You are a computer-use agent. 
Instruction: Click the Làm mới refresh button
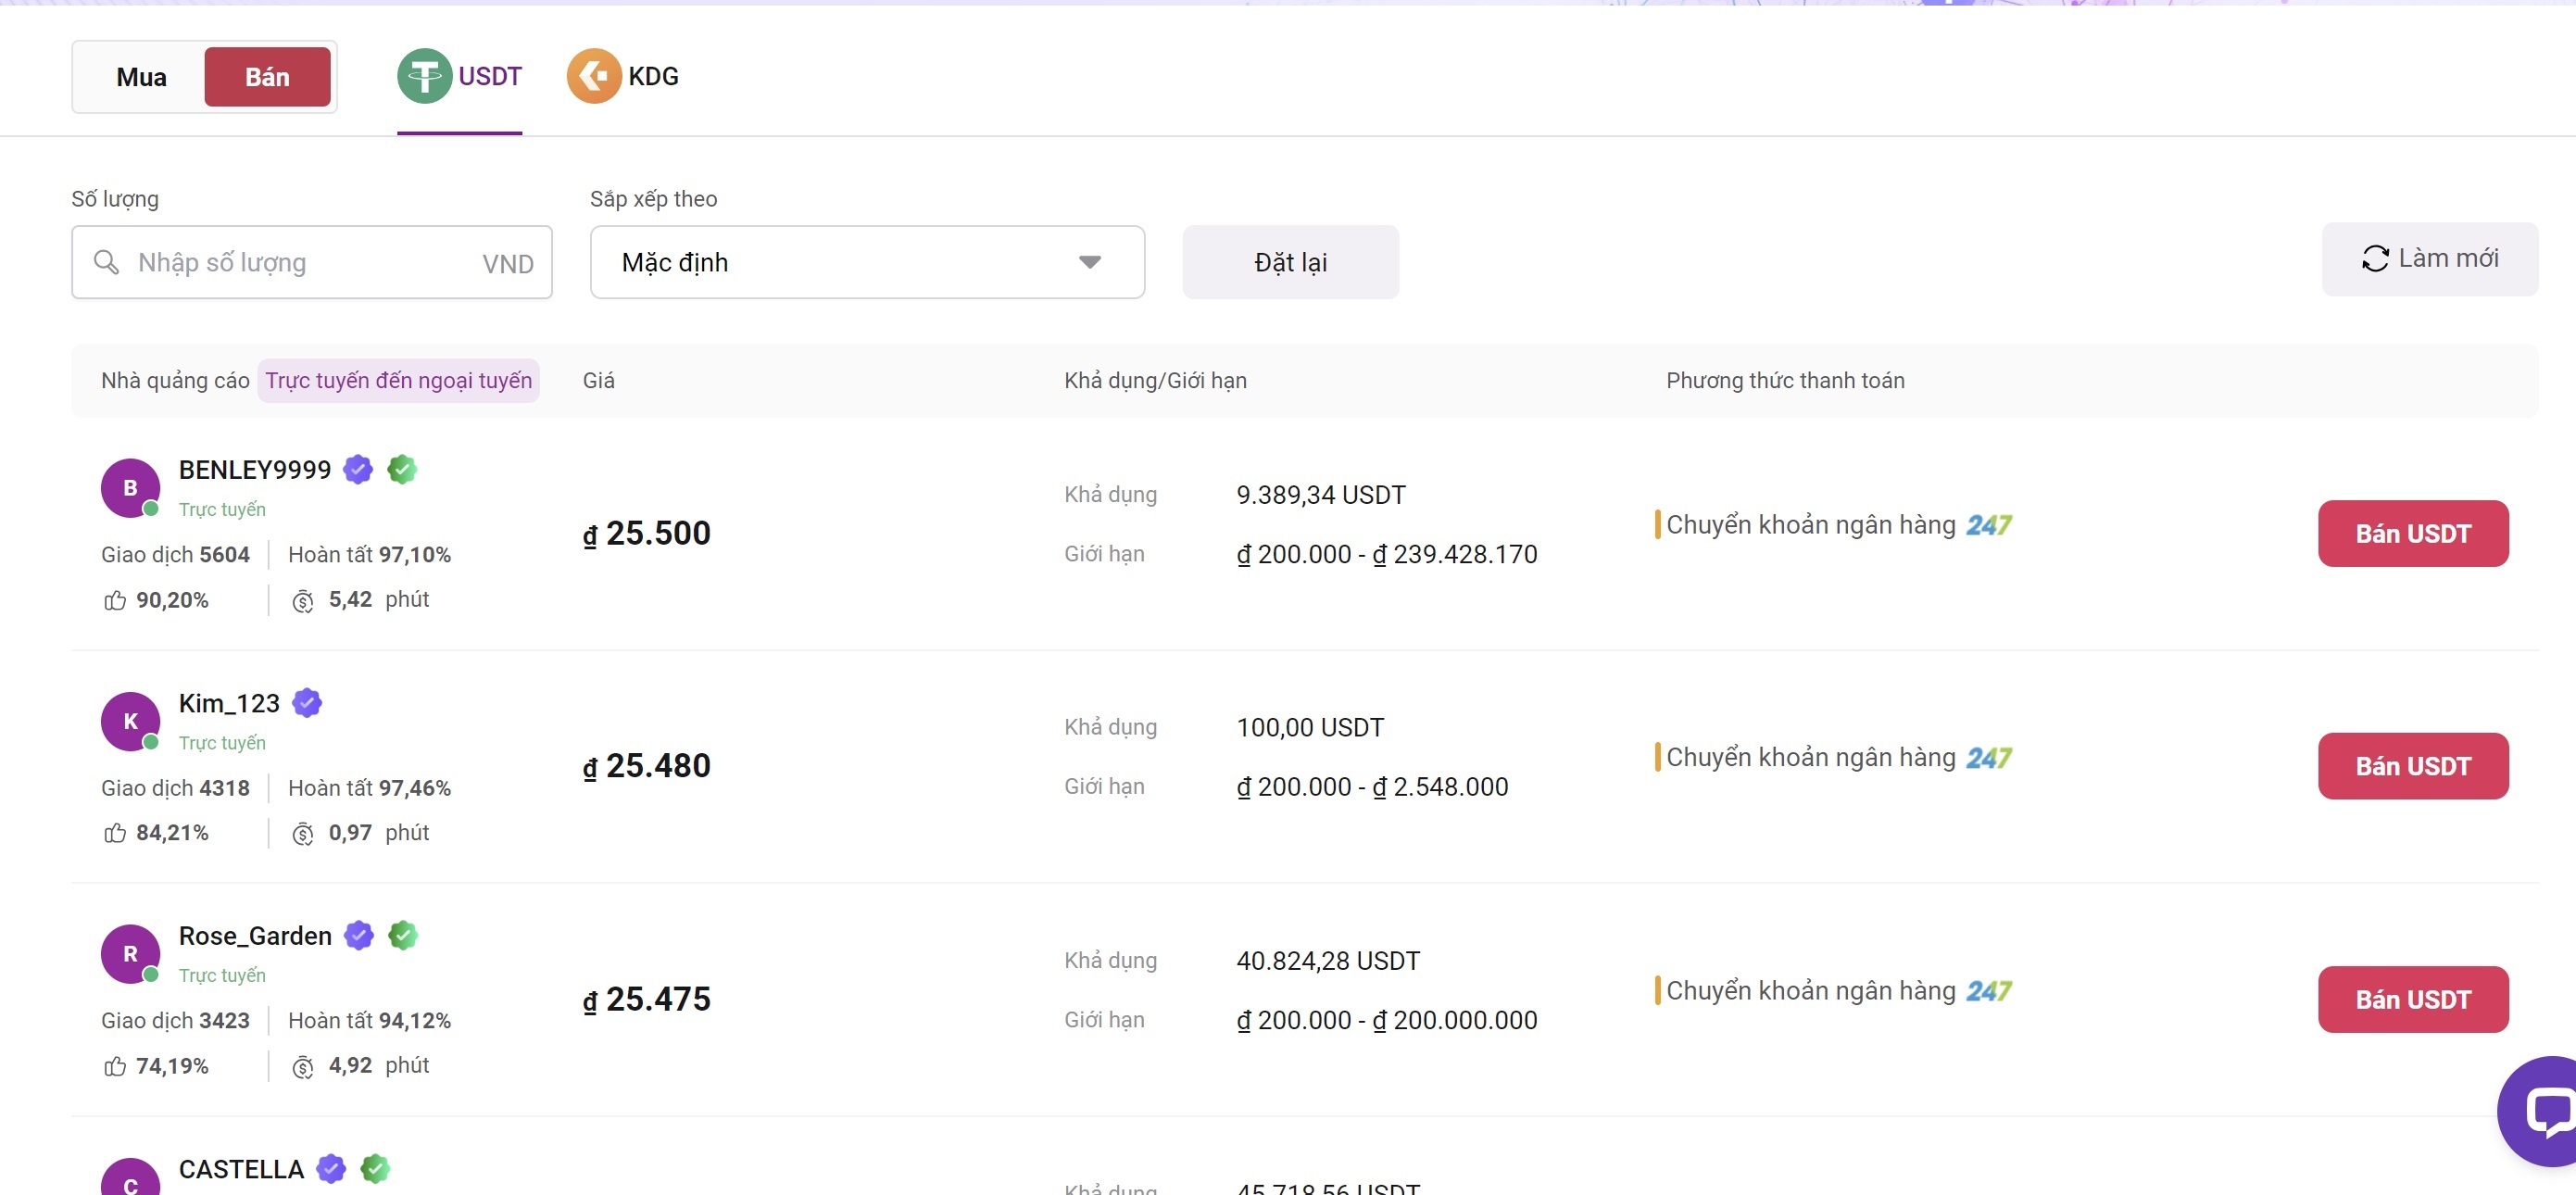[2429, 259]
